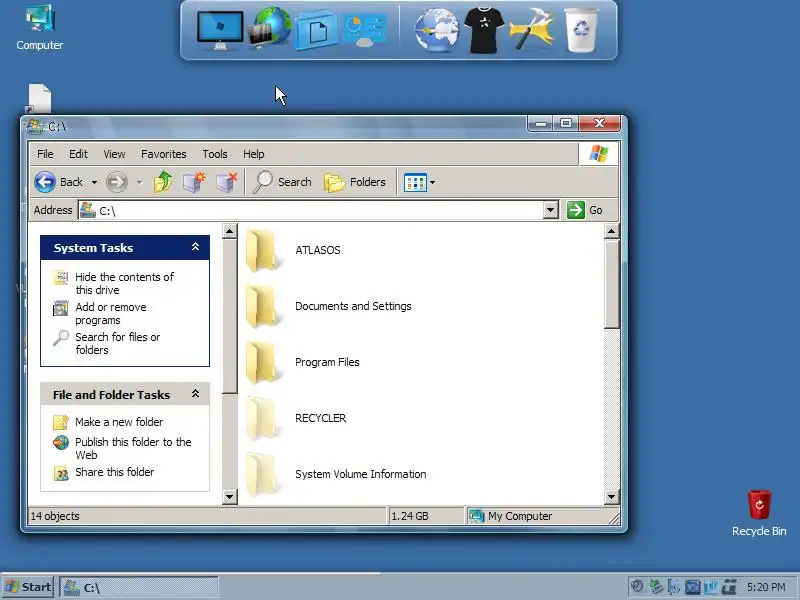
Task: Open the ATLASOS folder icon
Action: point(261,251)
